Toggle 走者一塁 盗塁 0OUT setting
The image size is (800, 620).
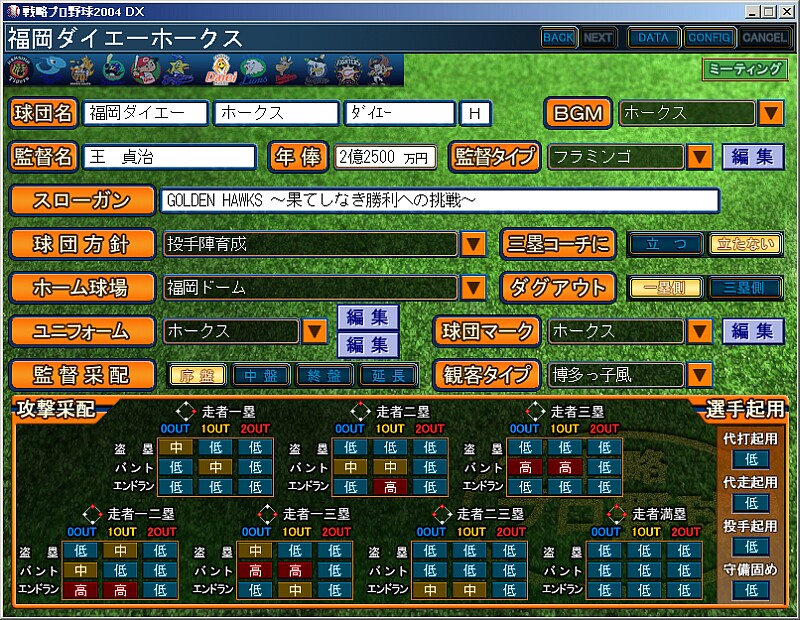point(176,448)
